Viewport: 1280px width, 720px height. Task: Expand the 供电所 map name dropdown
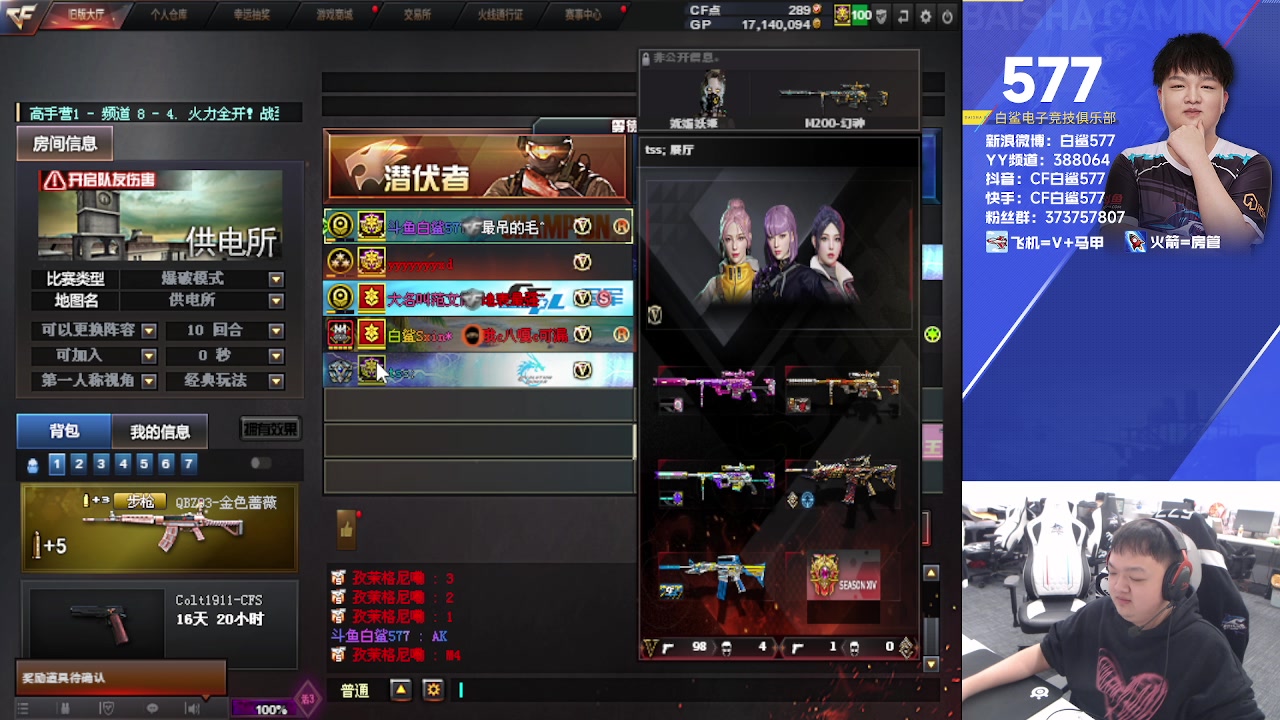tap(276, 301)
